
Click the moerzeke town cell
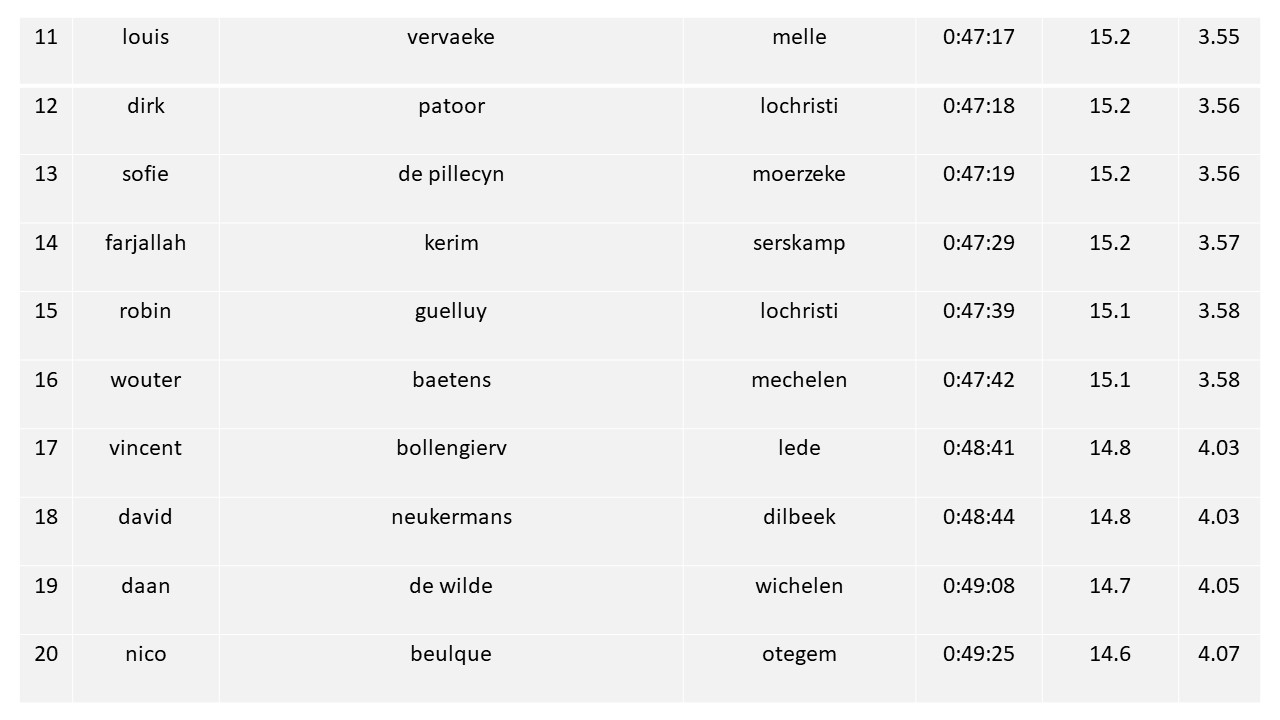[799, 188]
